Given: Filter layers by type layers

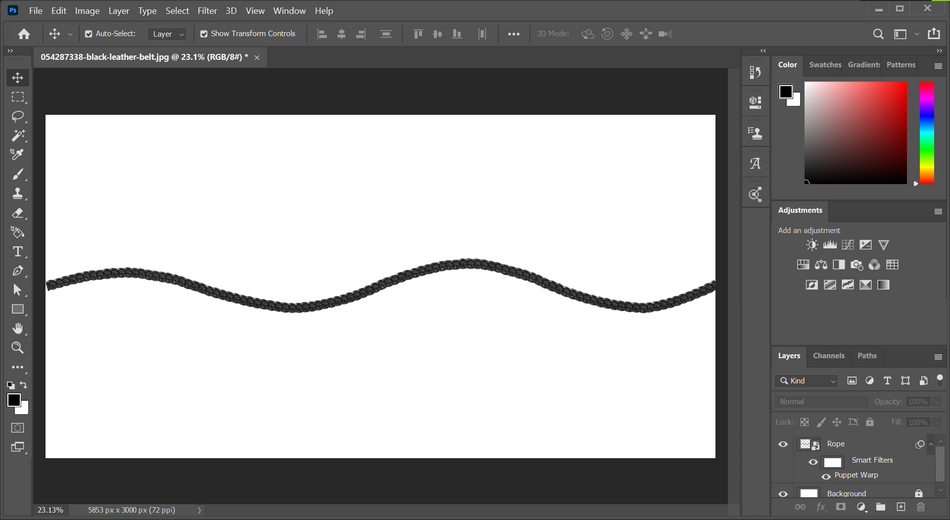Looking at the screenshot, I should (887, 381).
